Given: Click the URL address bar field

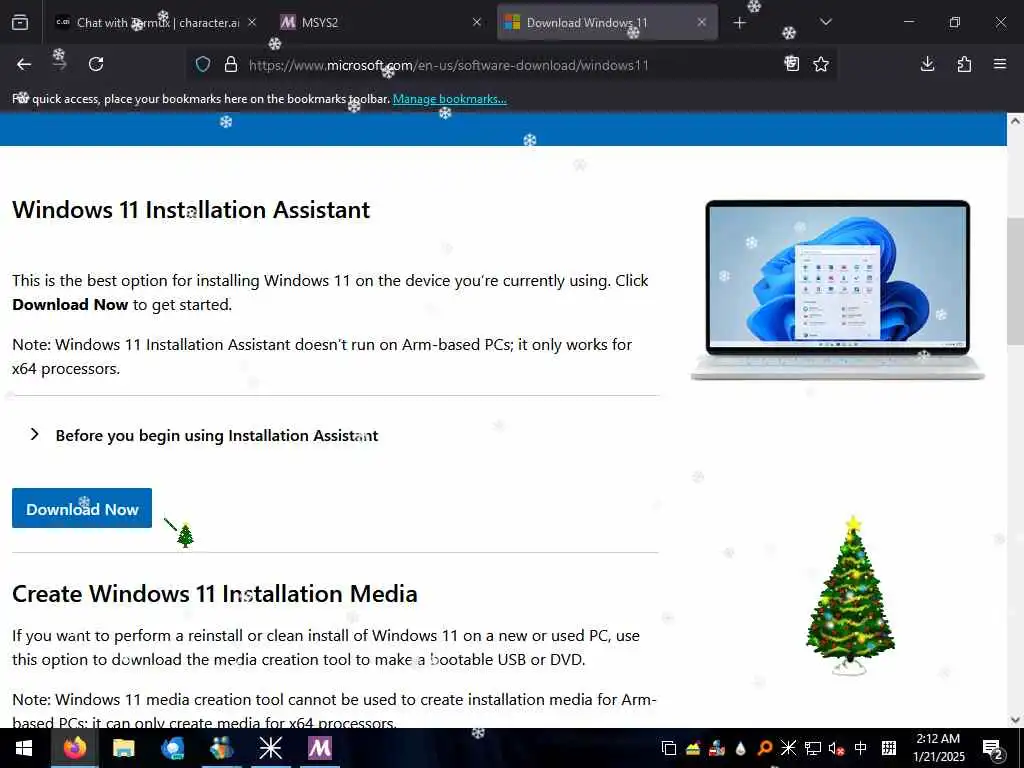Looking at the screenshot, I should [509, 65].
